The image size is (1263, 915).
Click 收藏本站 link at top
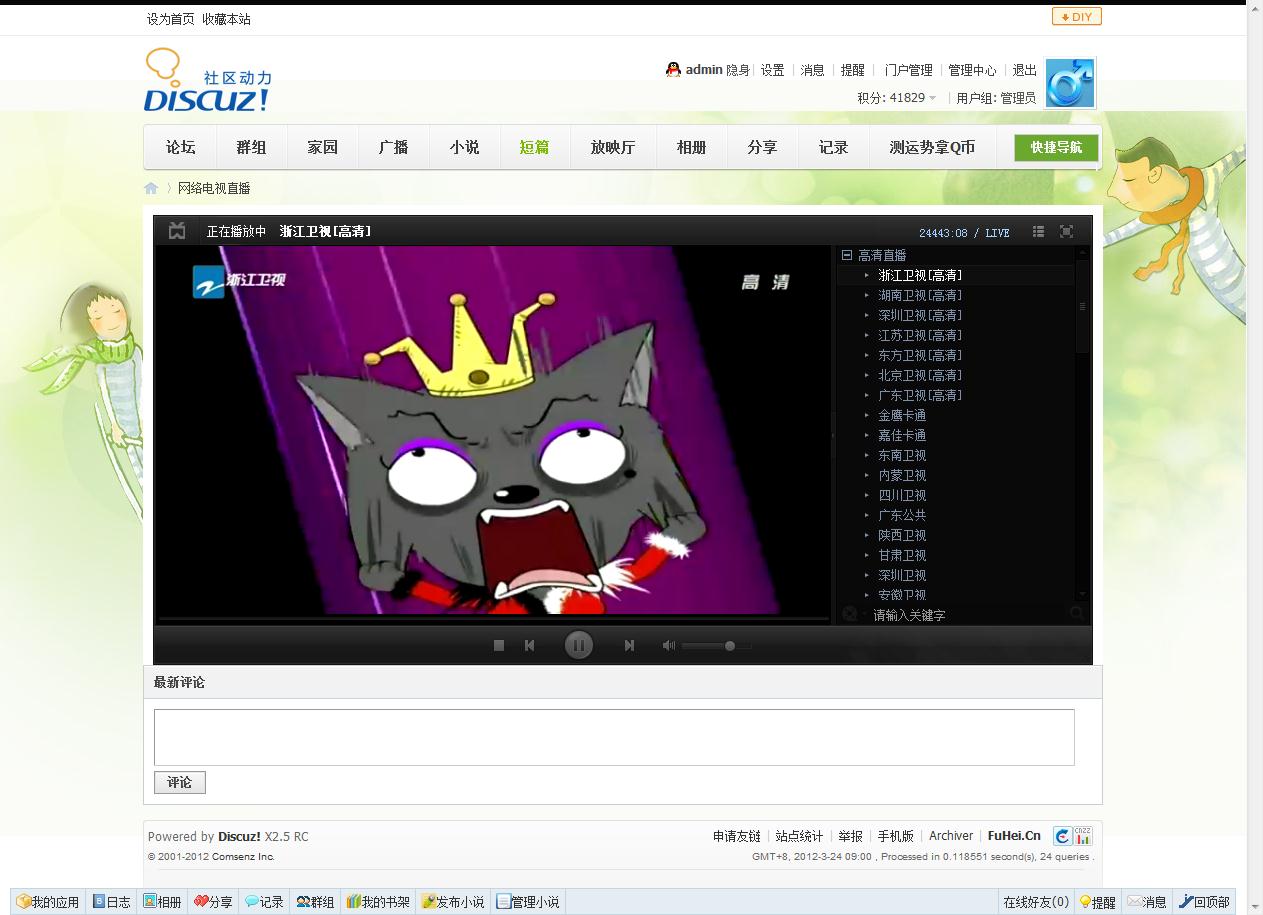coord(226,18)
